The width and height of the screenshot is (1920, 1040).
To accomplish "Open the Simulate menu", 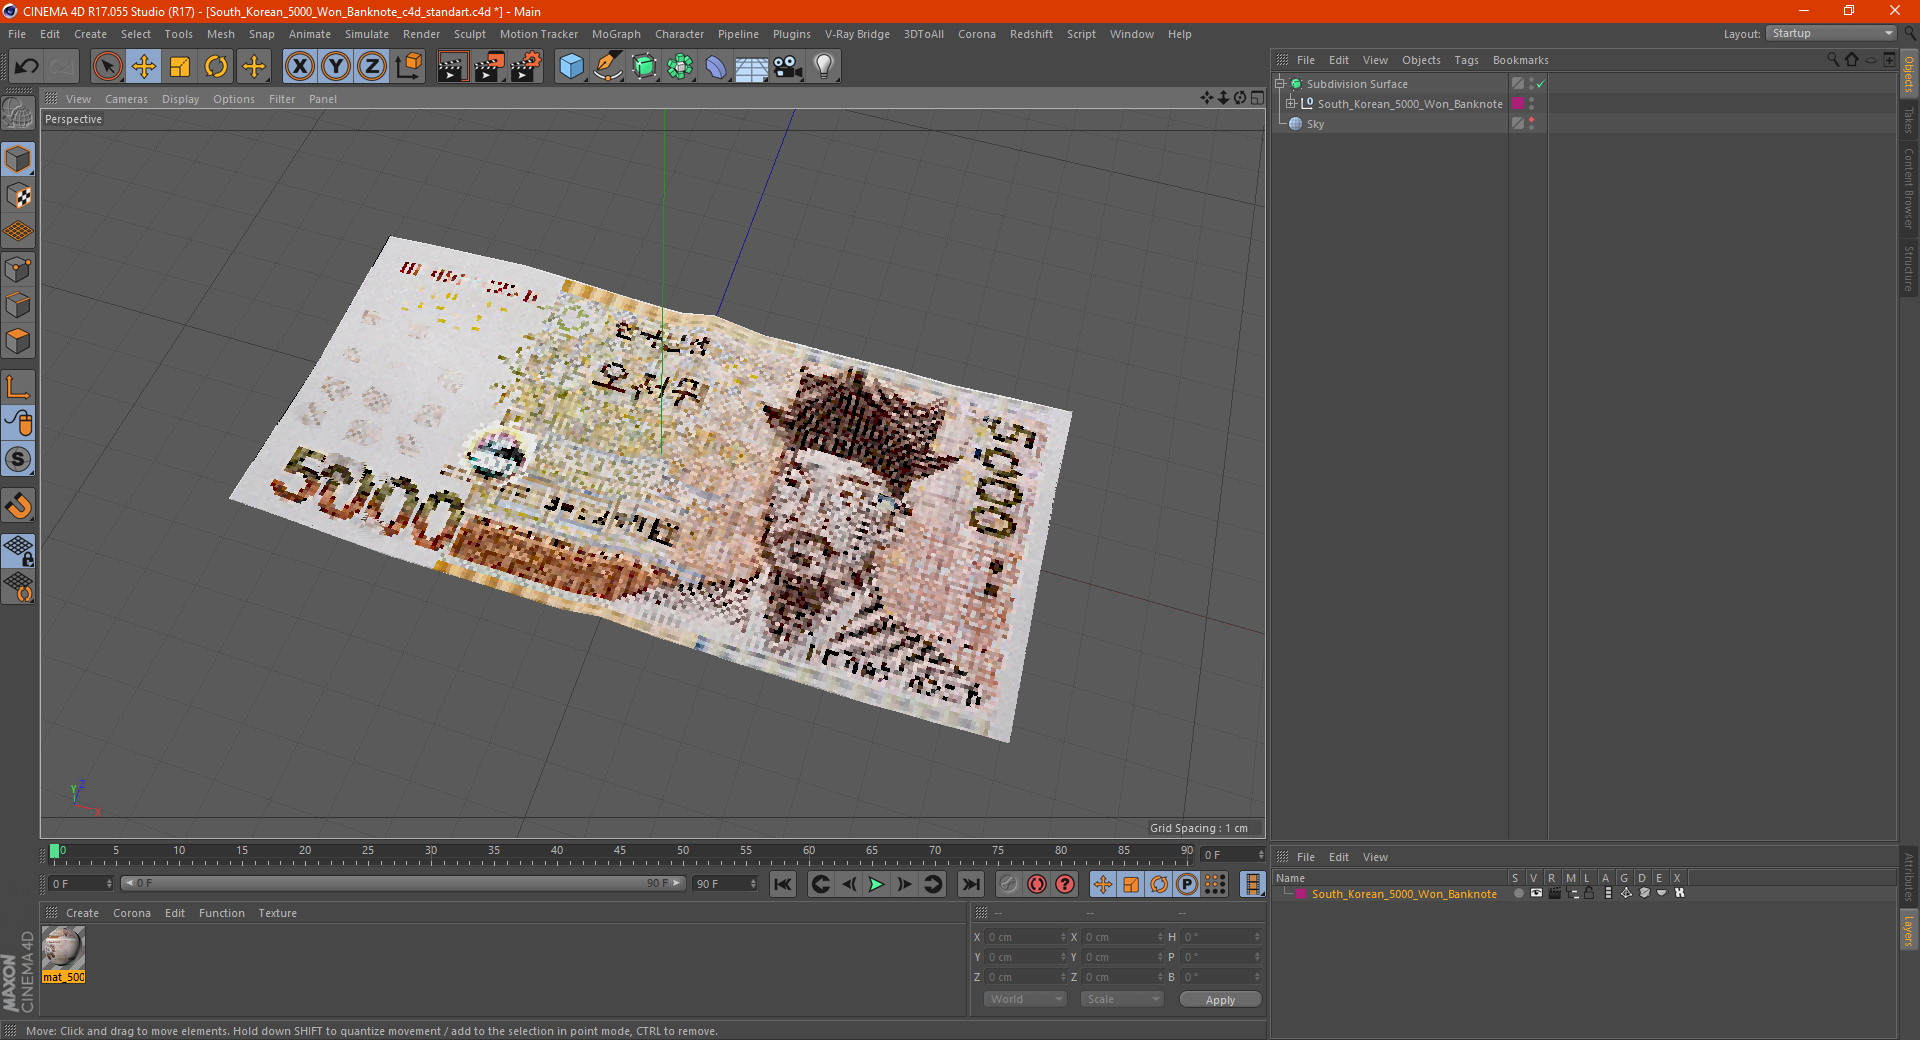I will point(367,34).
